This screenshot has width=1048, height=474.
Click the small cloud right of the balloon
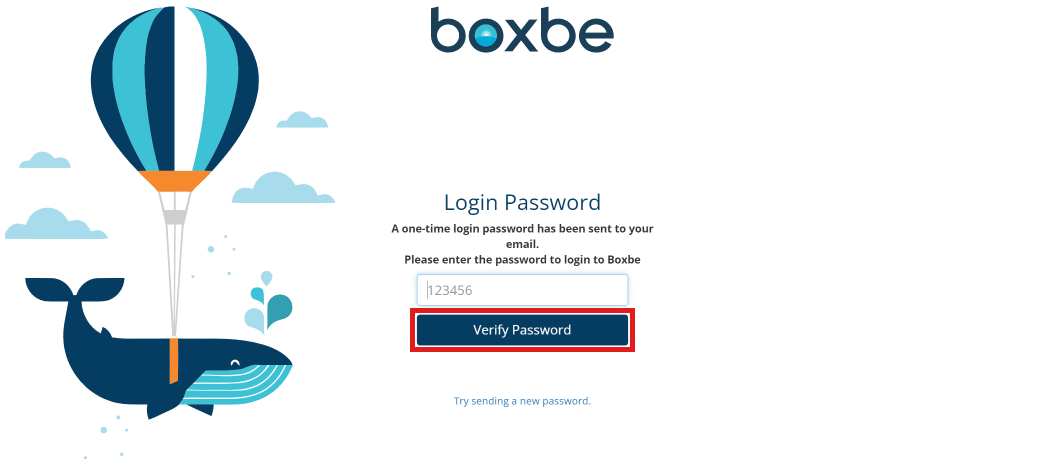[x=302, y=121]
